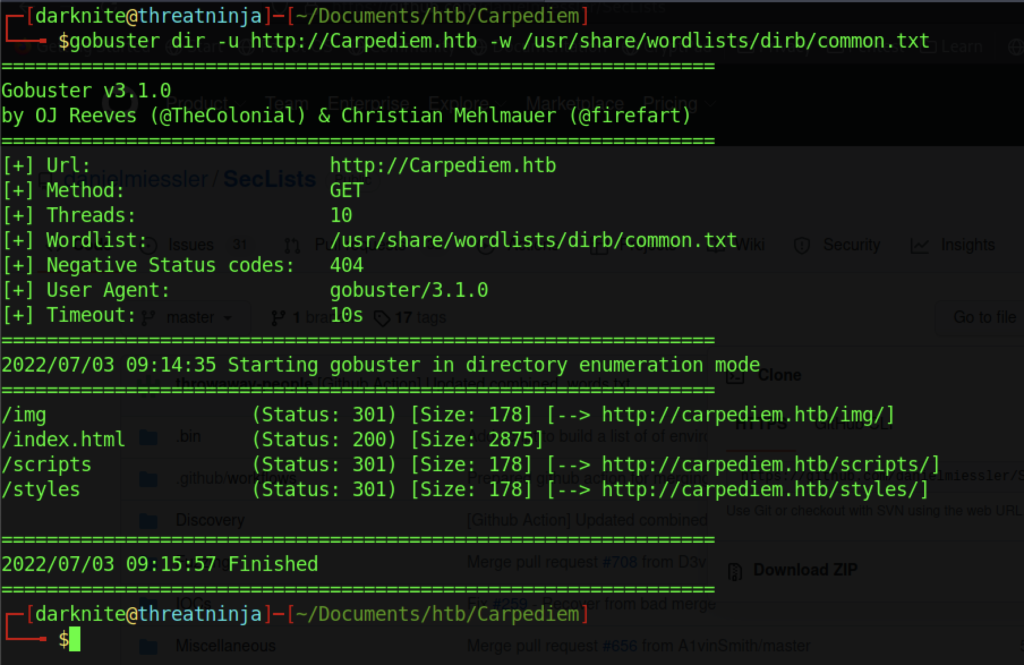This screenshot has width=1024, height=665.
Task: Click the Download ZIP file icon
Action: (735, 571)
